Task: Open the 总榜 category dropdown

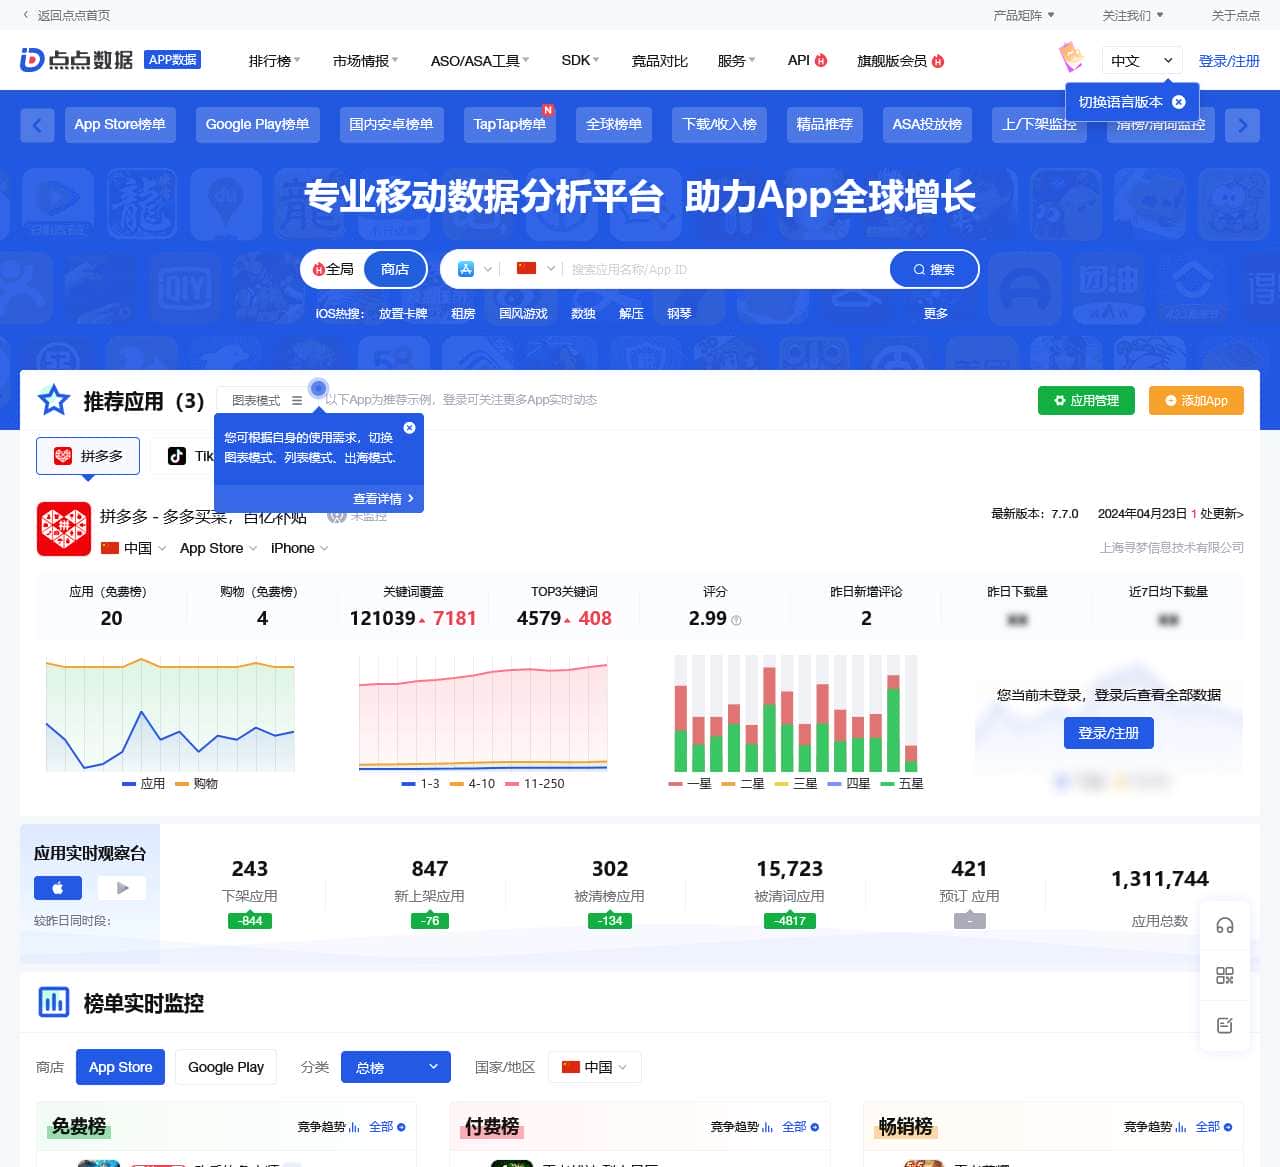Action: click(396, 1067)
